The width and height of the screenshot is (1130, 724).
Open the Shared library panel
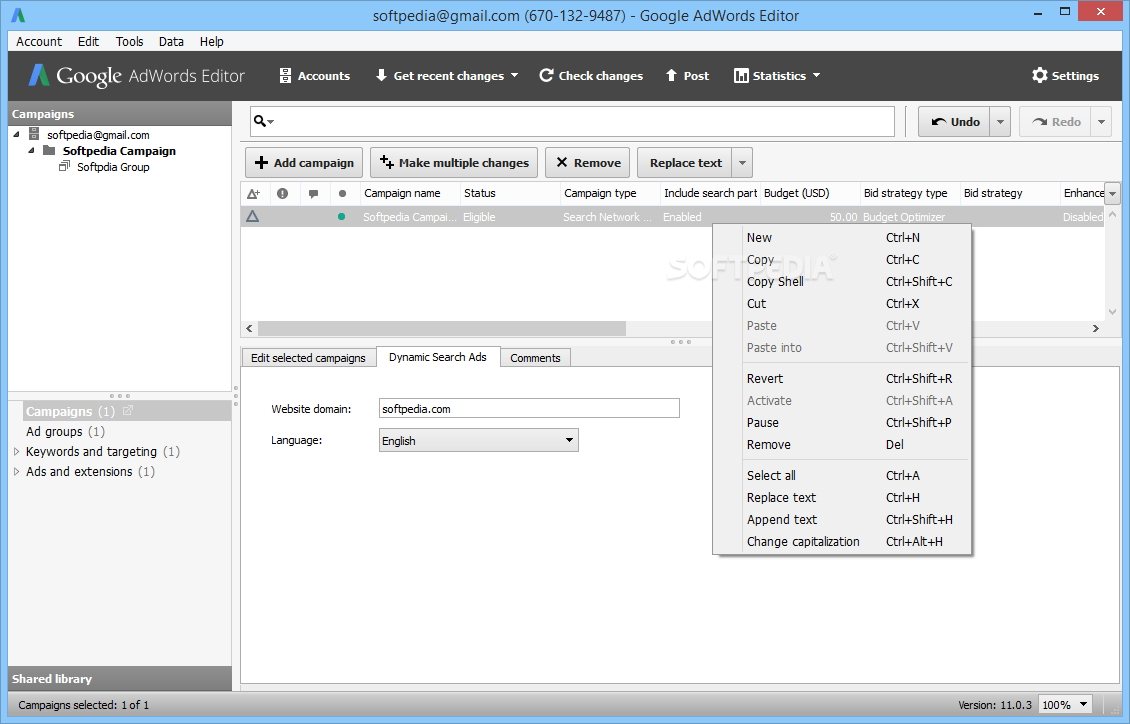pyautogui.click(x=120, y=679)
